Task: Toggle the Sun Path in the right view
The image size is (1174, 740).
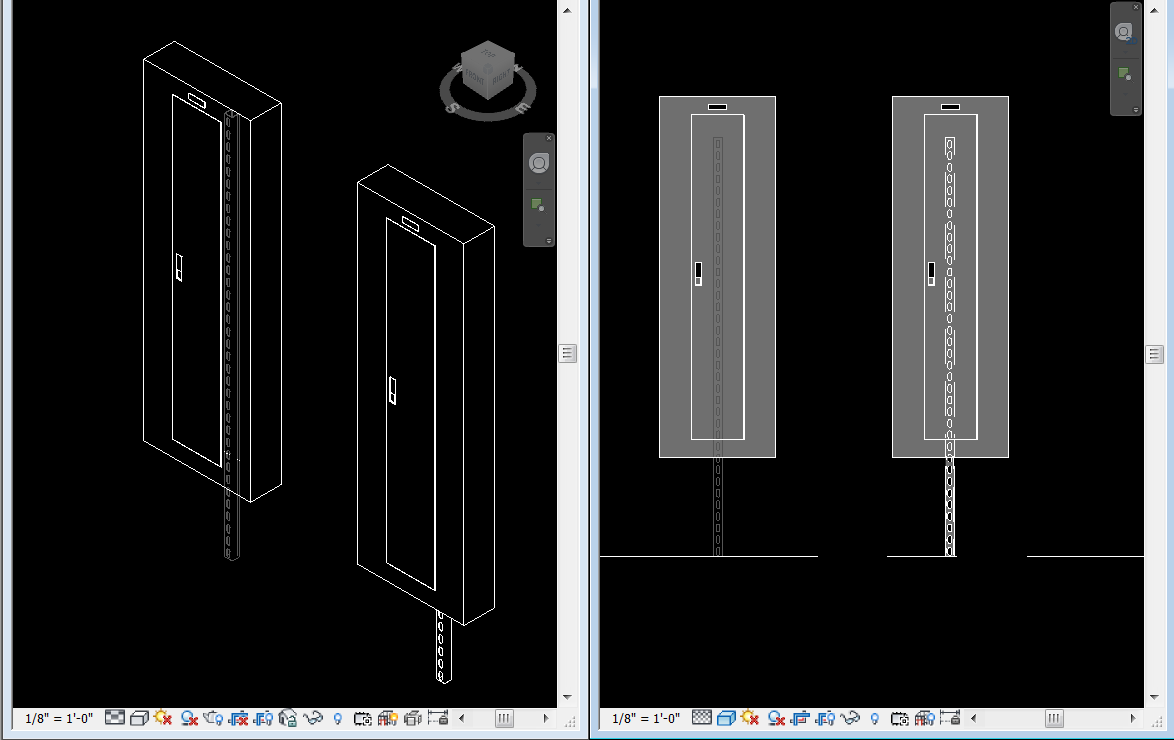Action: (748, 717)
